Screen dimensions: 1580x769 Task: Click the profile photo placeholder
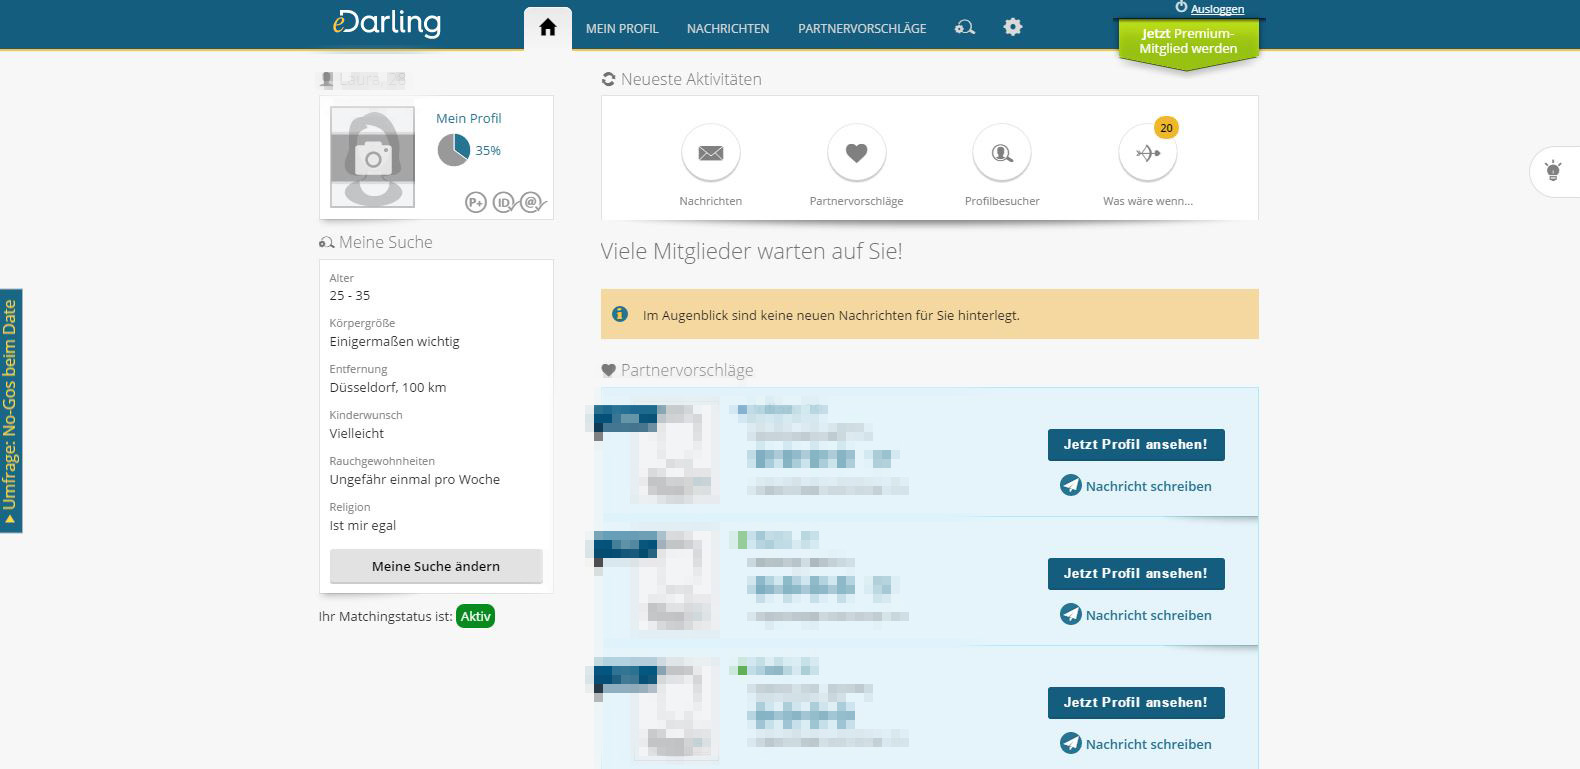click(373, 157)
